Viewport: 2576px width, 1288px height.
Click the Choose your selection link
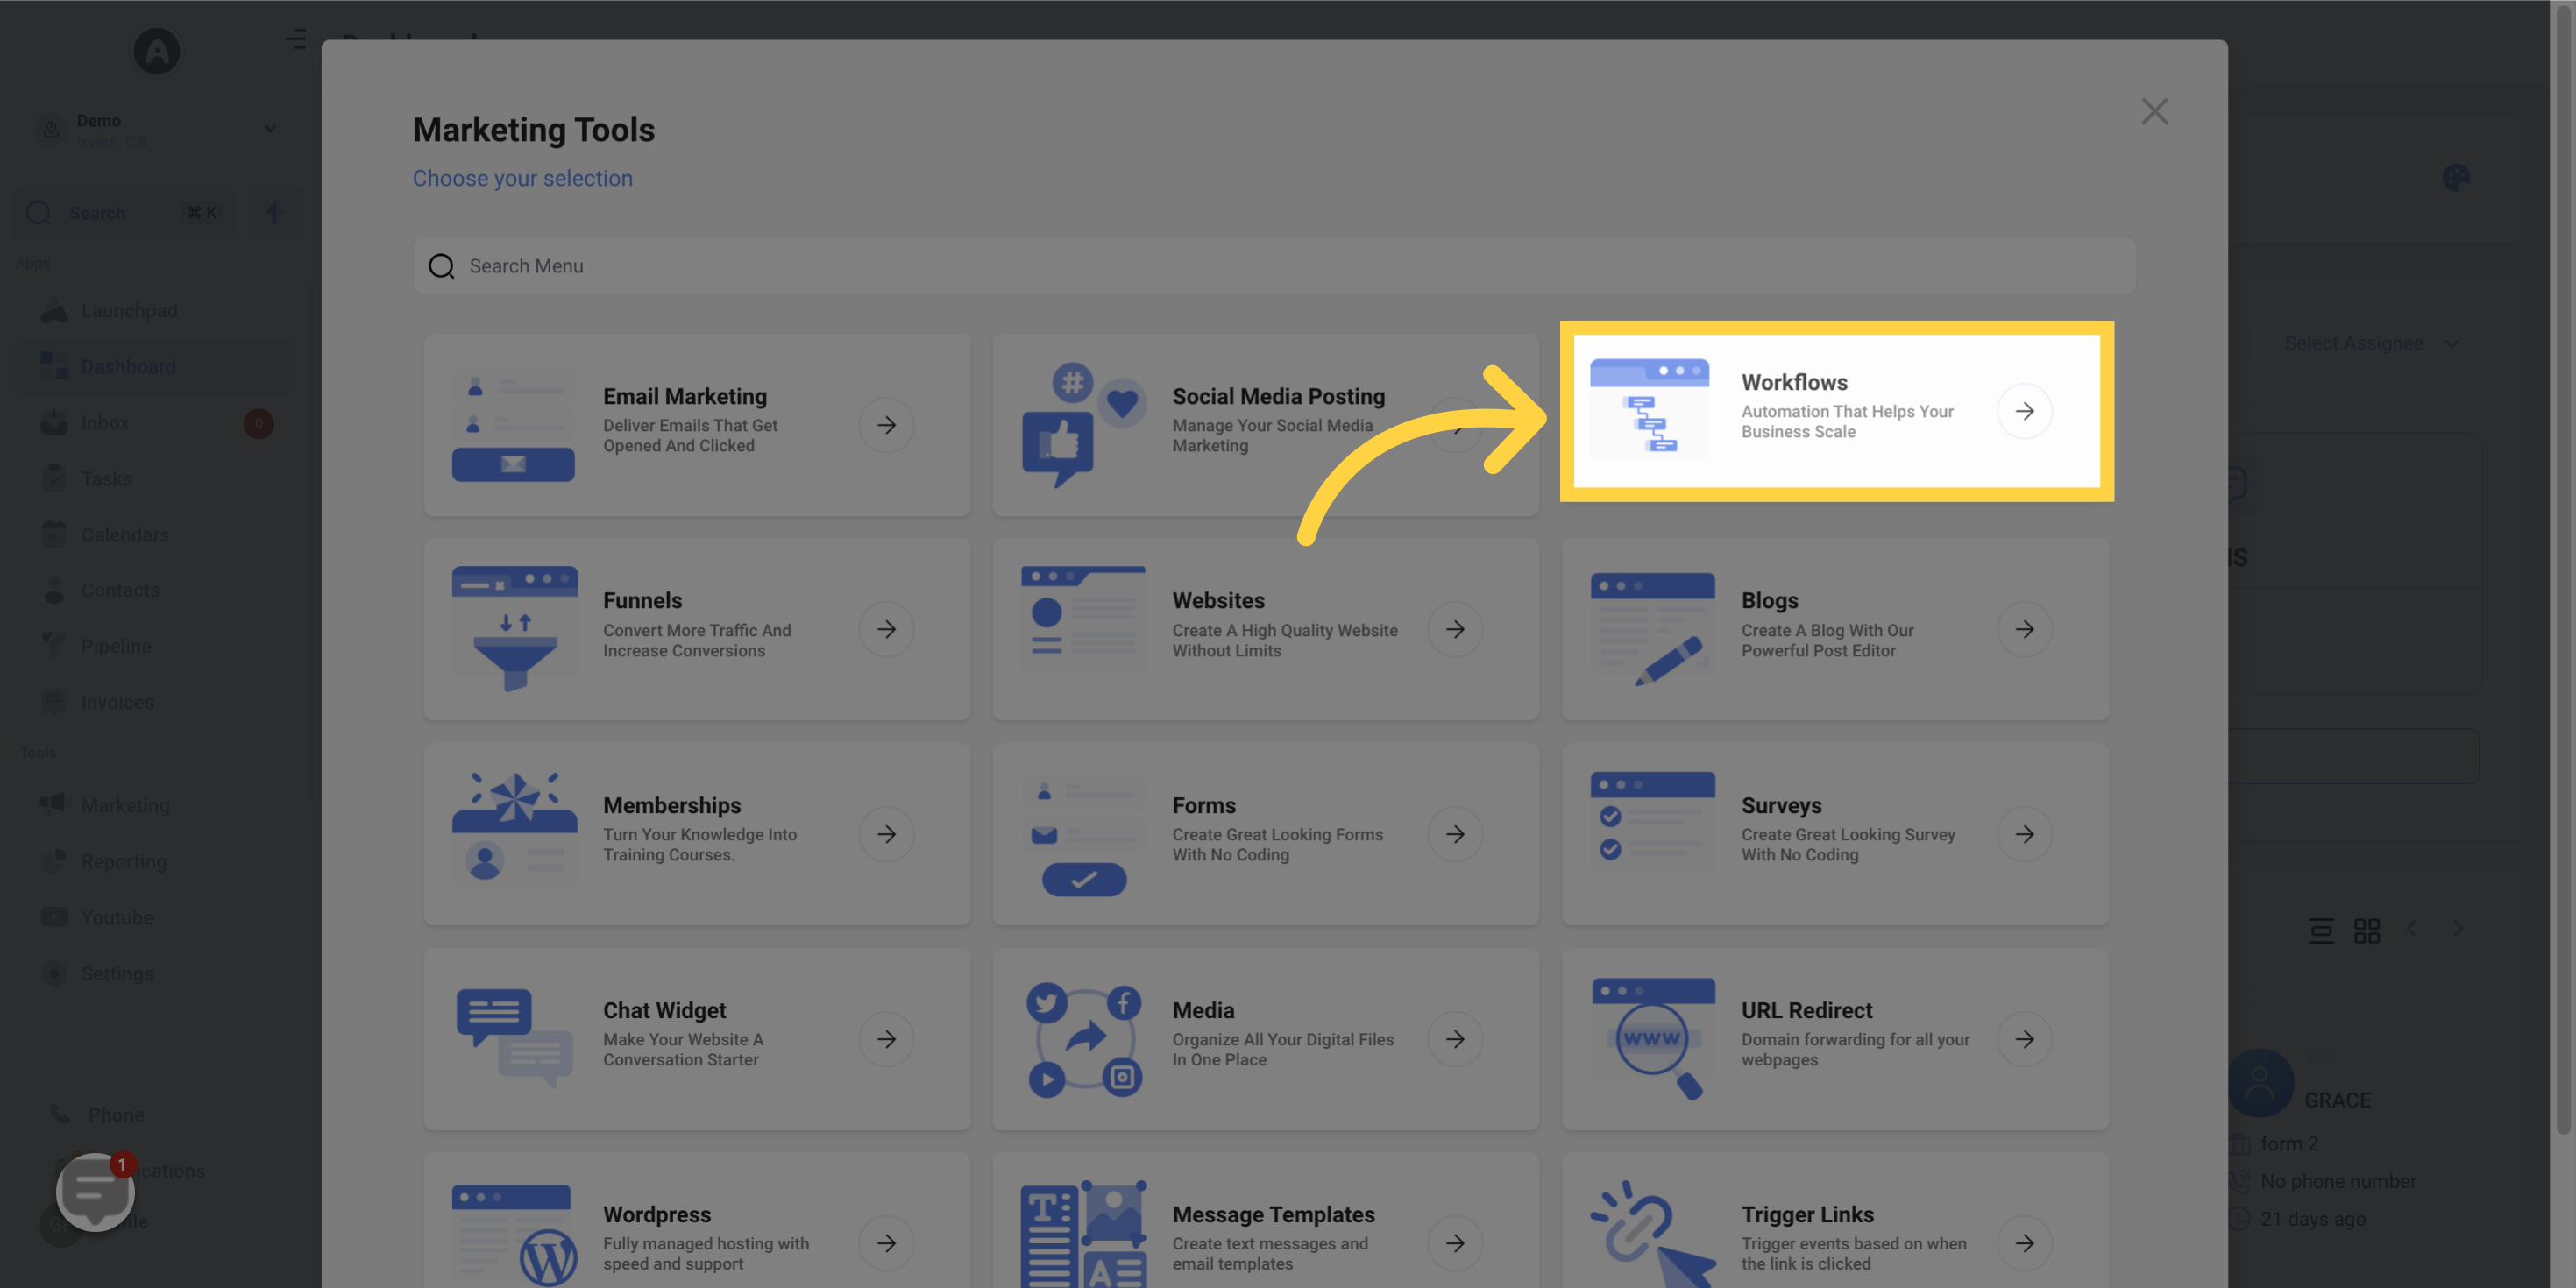click(x=523, y=178)
